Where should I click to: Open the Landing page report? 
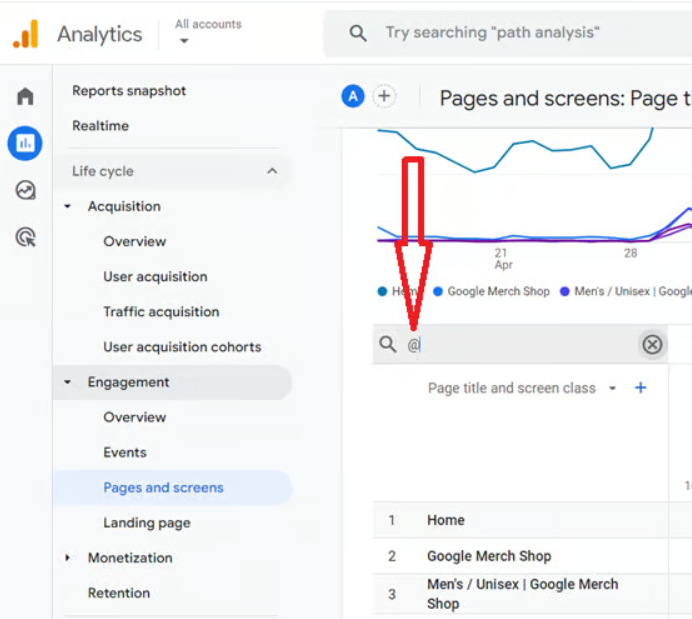coord(147,523)
